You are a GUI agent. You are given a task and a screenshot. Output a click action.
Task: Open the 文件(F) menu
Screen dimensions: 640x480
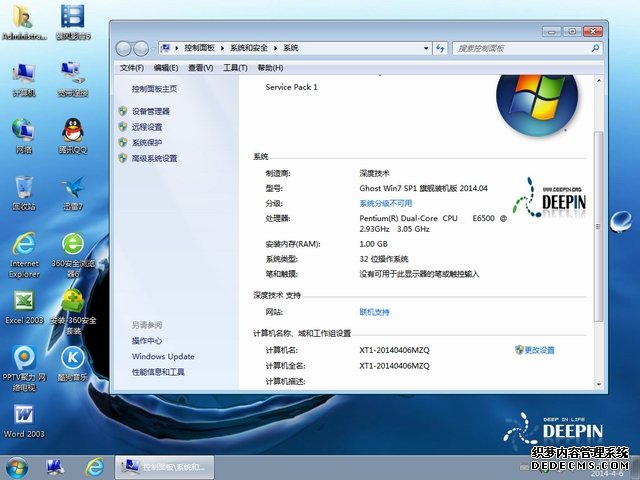[131, 68]
